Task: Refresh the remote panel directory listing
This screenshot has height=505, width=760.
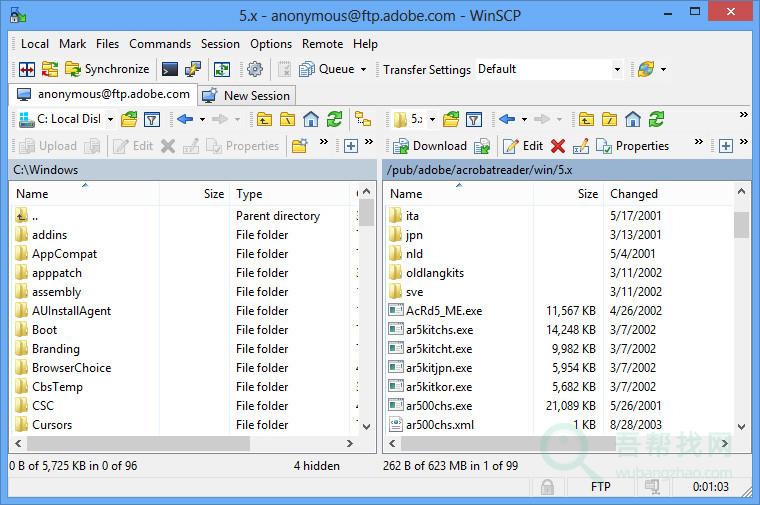Action: coord(656,119)
